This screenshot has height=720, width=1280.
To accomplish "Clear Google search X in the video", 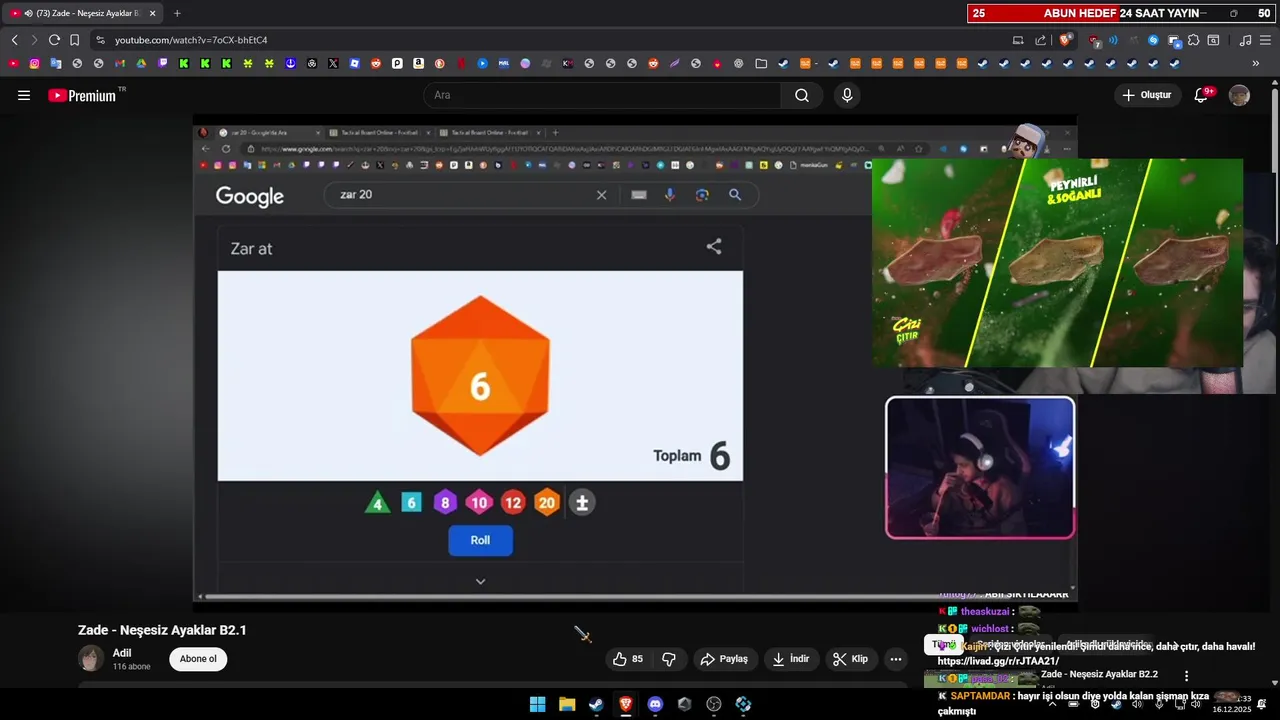I will (601, 195).
